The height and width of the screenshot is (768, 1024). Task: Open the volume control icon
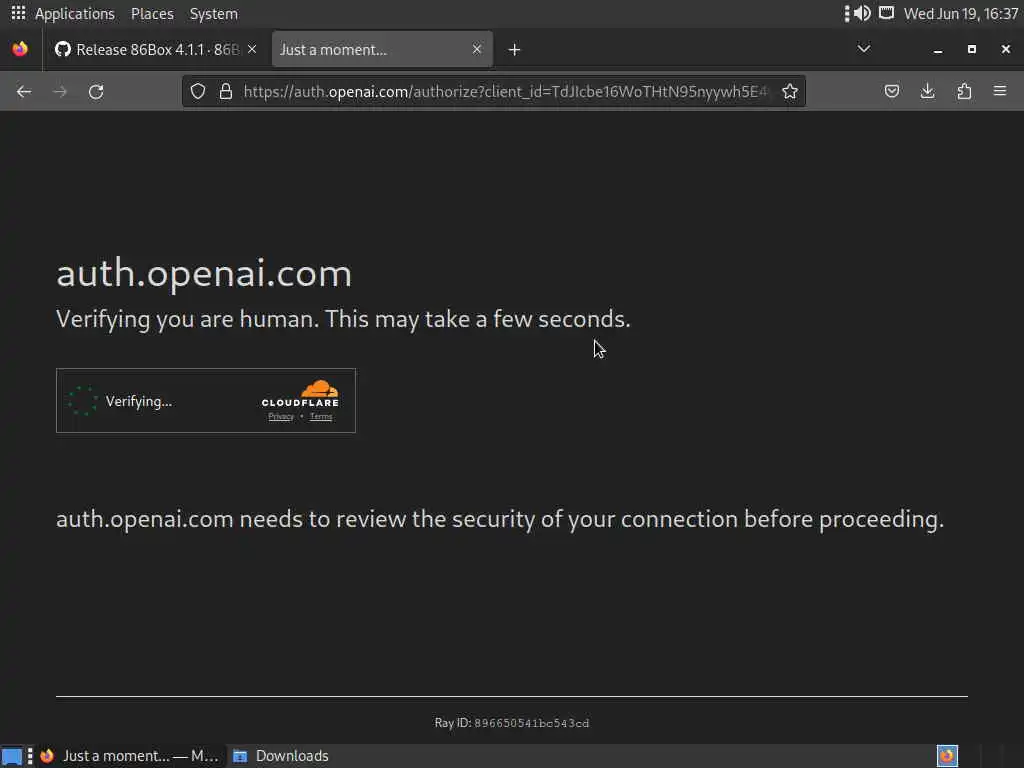point(863,13)
